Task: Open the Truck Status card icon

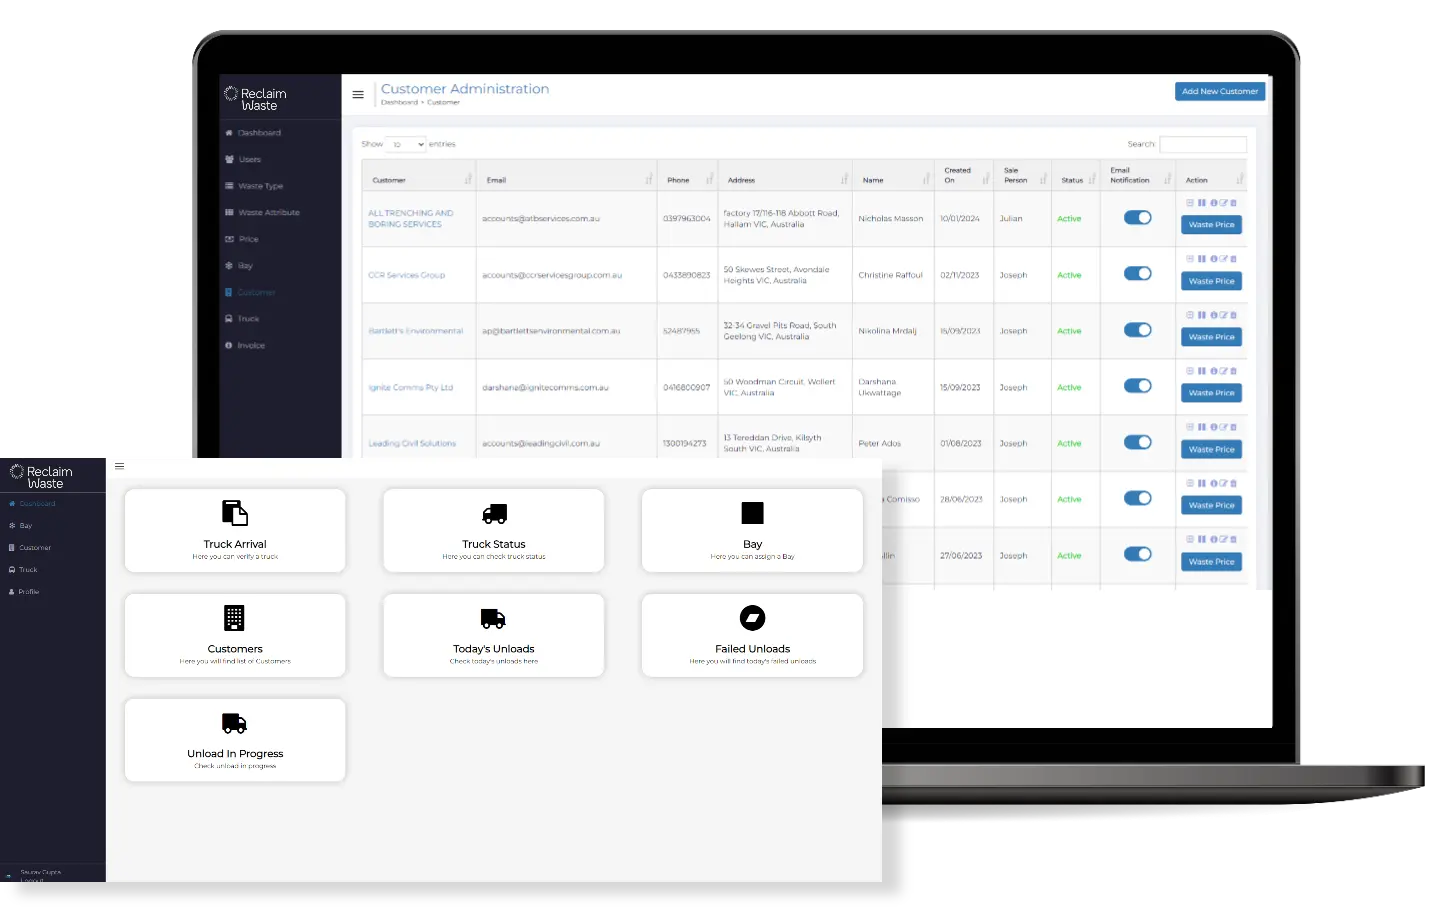Action: click(x=494, y=514)
